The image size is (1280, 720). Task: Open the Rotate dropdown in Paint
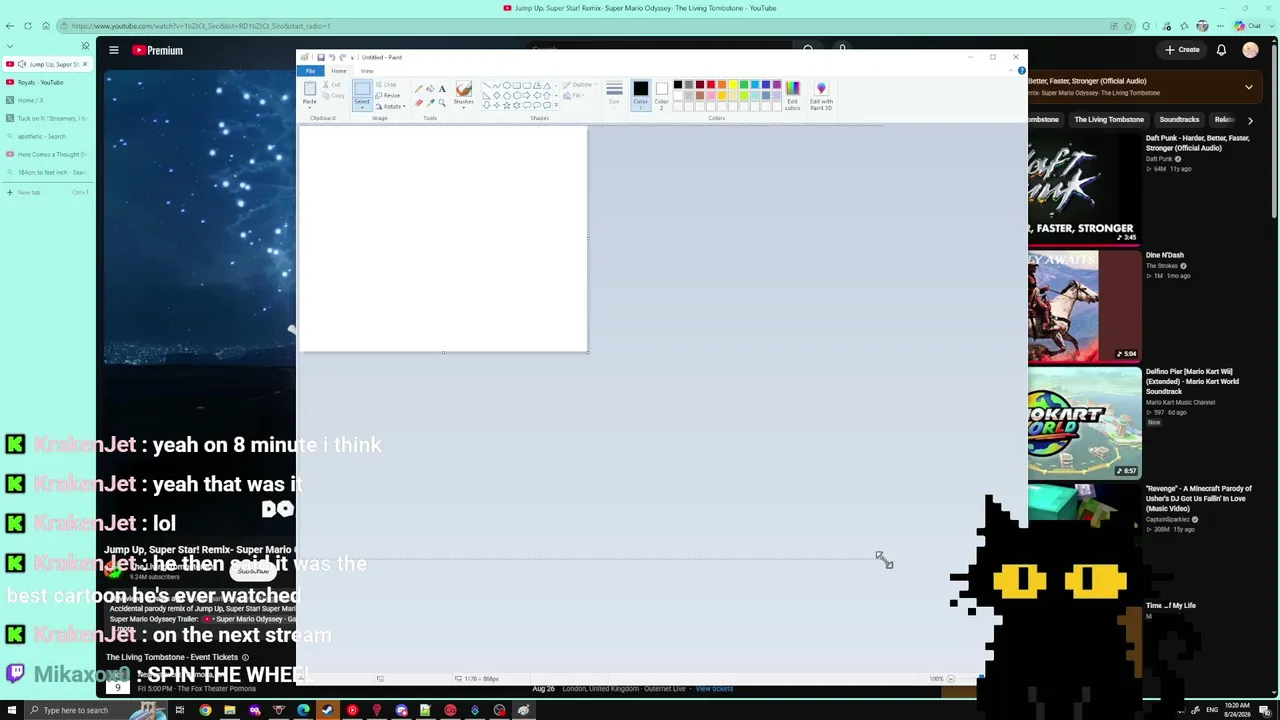tap(390, 105)
